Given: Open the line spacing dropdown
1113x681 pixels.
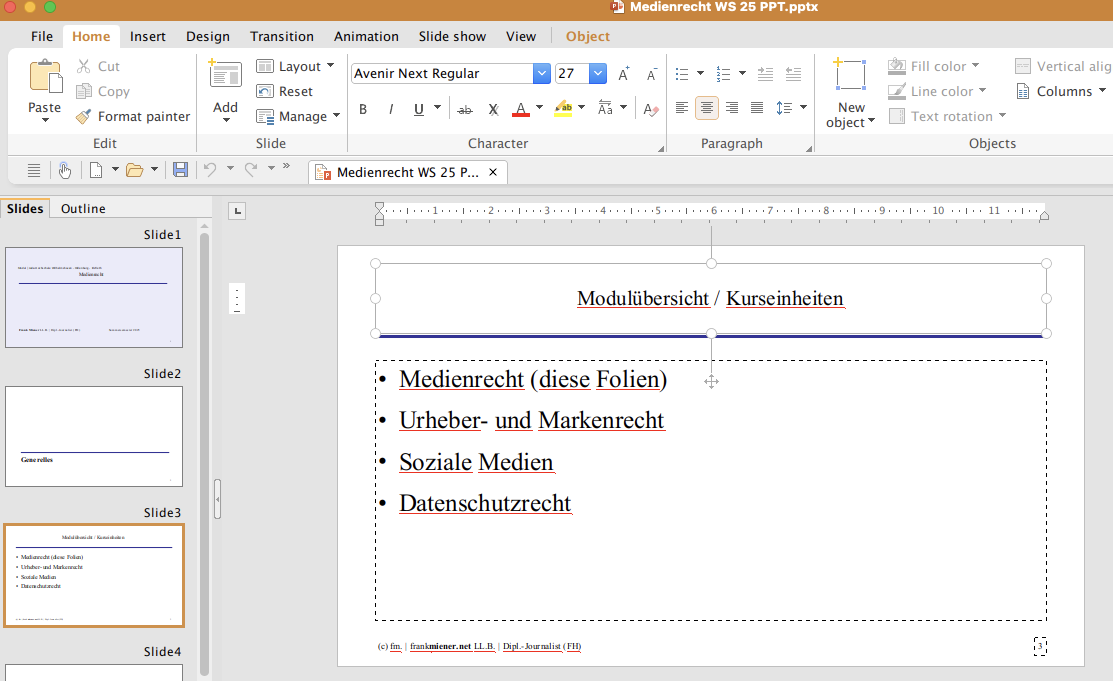Looking at the screenshot, I should [804, 107].
